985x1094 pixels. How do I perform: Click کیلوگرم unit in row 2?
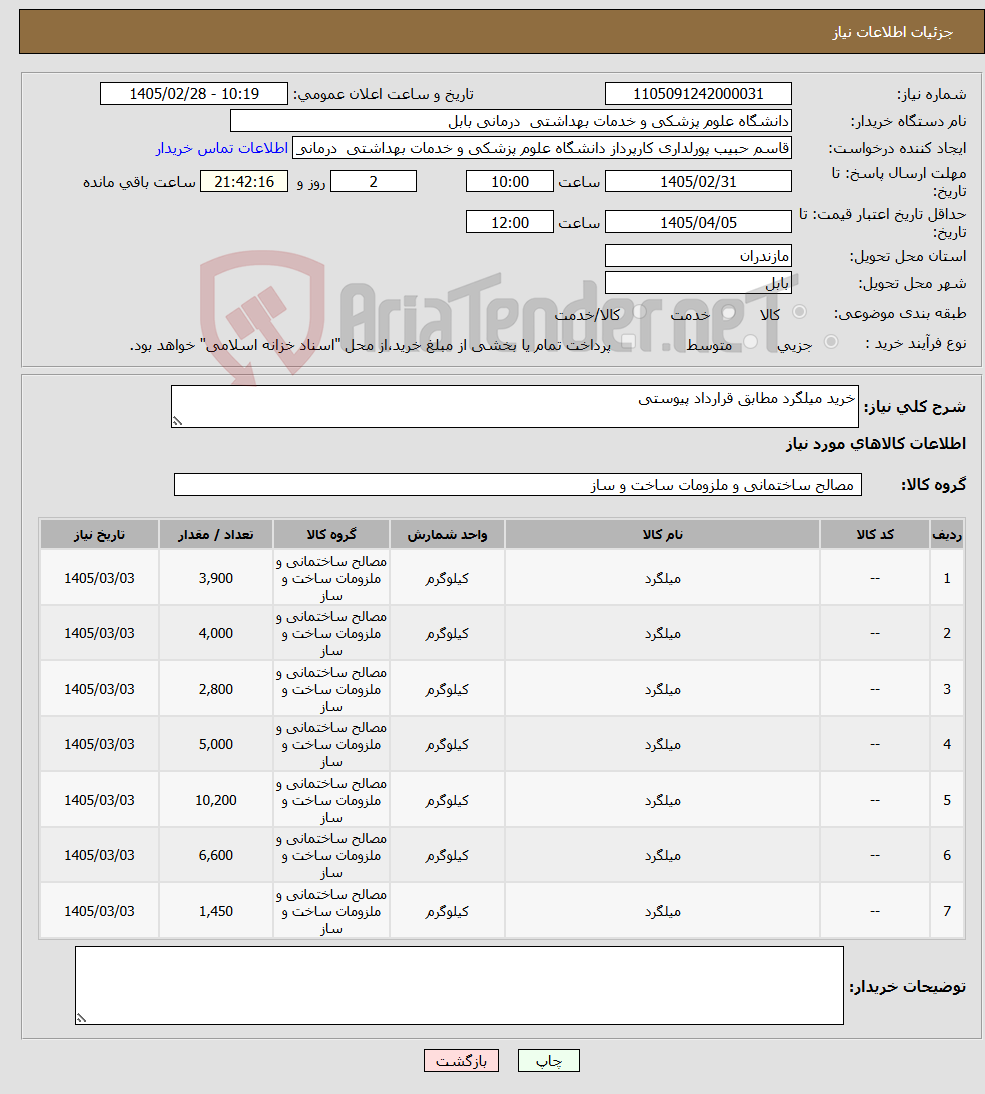tap(447, 634)
